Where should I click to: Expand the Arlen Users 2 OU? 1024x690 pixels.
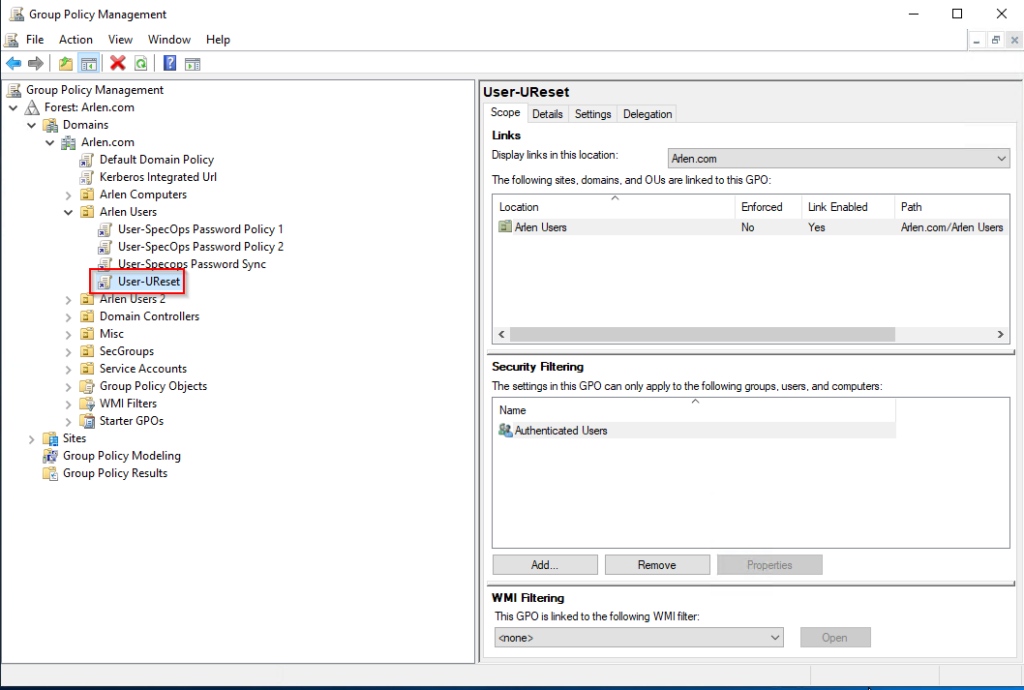[x=69, y=299]
